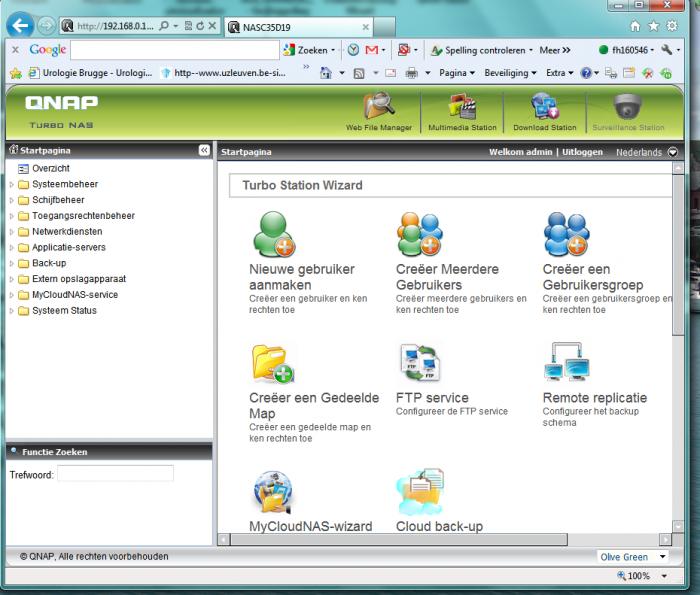Click the QNAP Turbo NAS logo

(62, 112)
